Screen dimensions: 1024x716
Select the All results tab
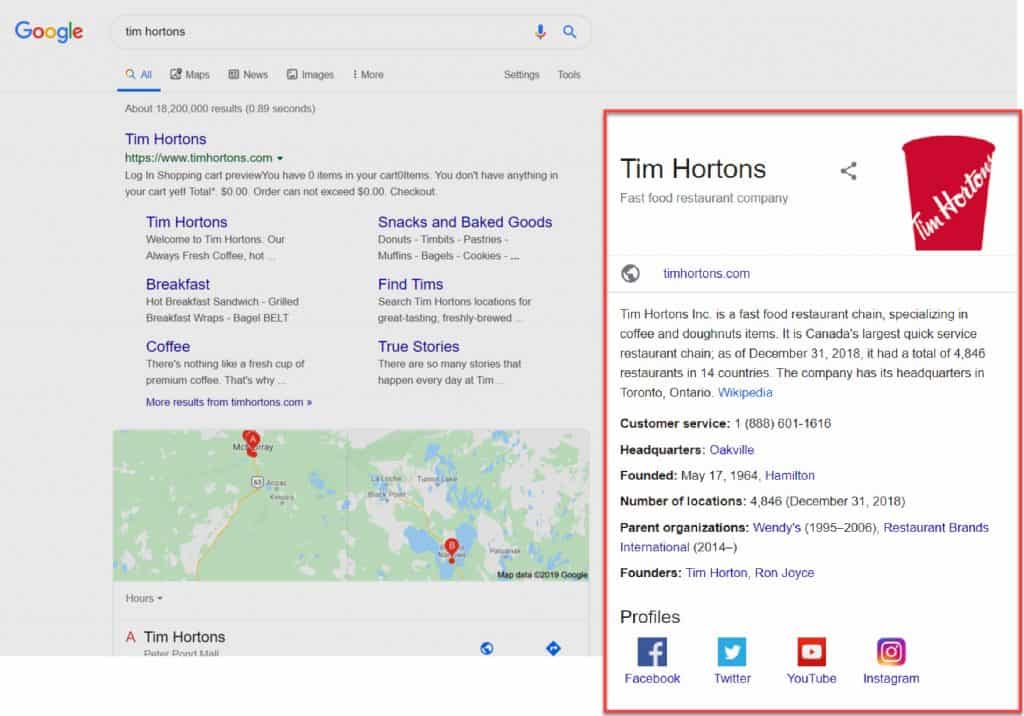[x=139, y=74]
